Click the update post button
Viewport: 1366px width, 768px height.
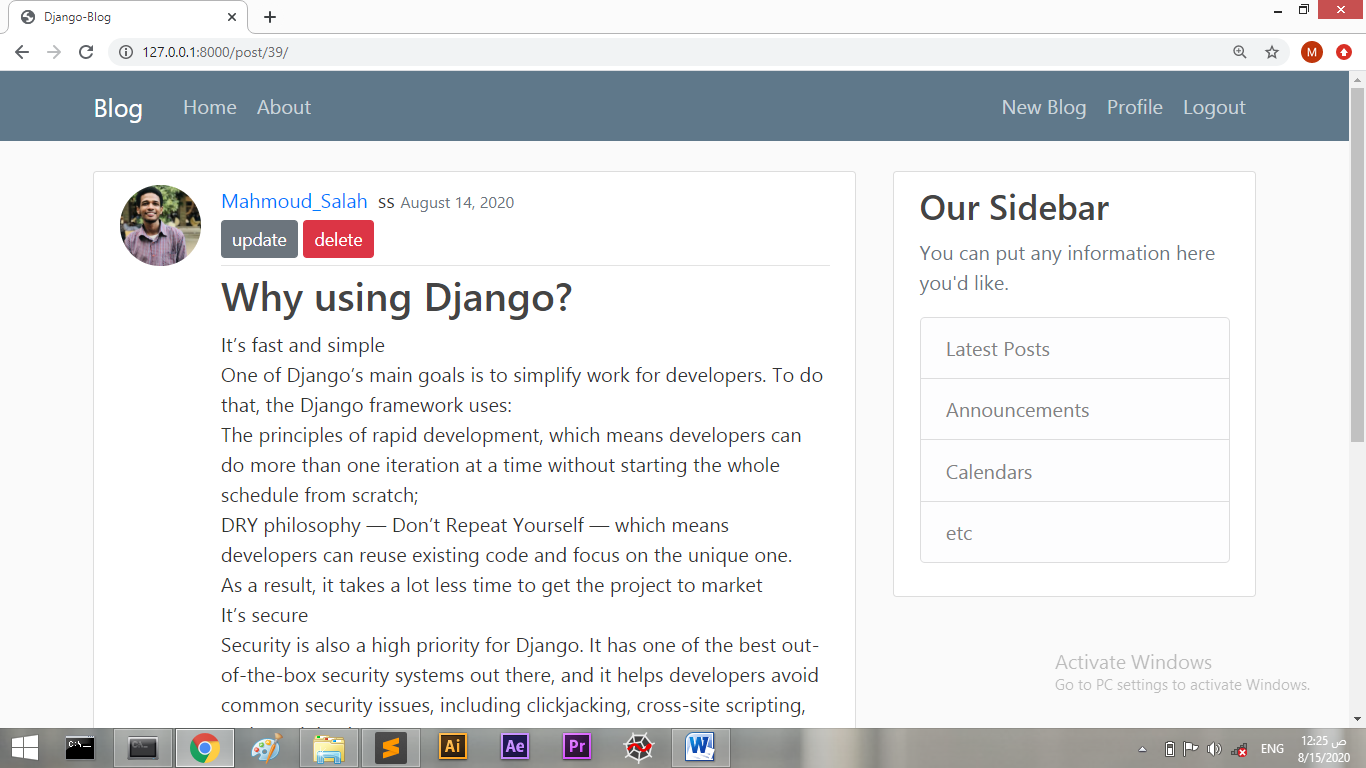pos(259,239)
